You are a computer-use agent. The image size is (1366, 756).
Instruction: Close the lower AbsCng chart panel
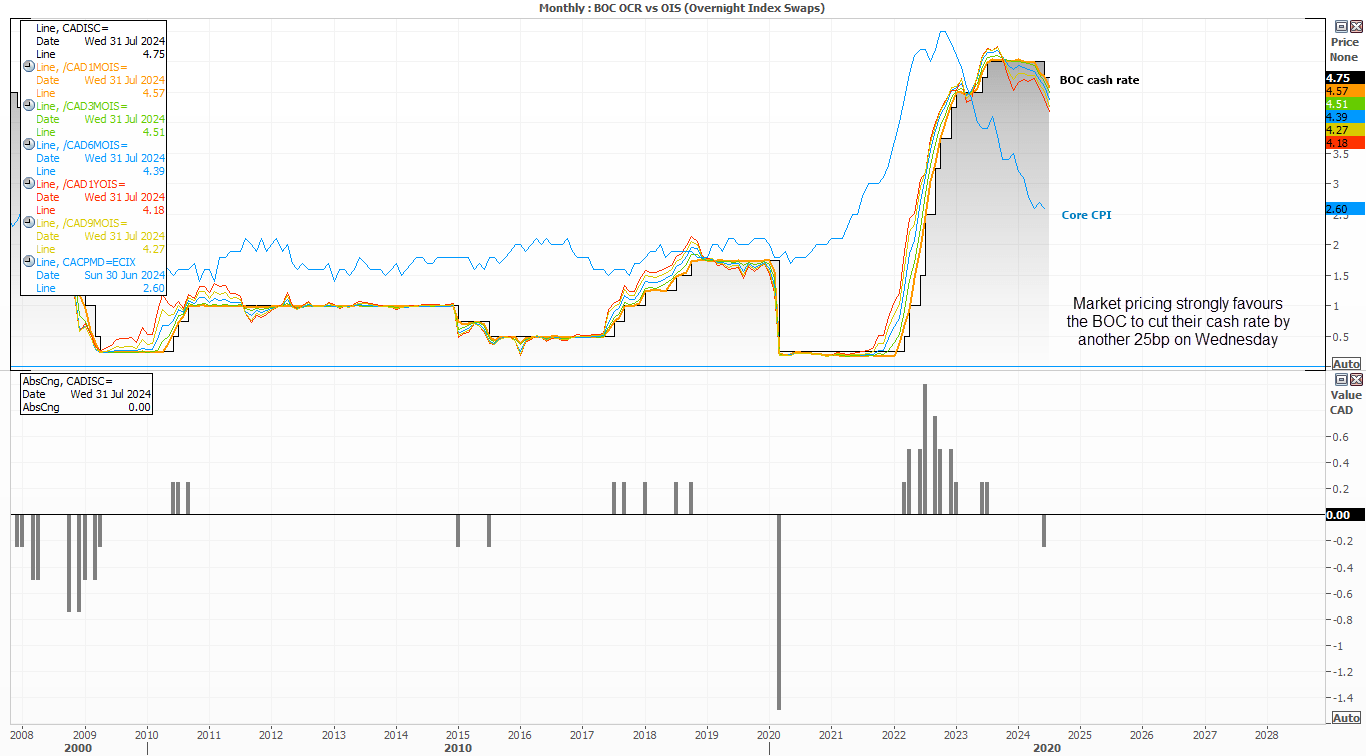coord(1356,380)
